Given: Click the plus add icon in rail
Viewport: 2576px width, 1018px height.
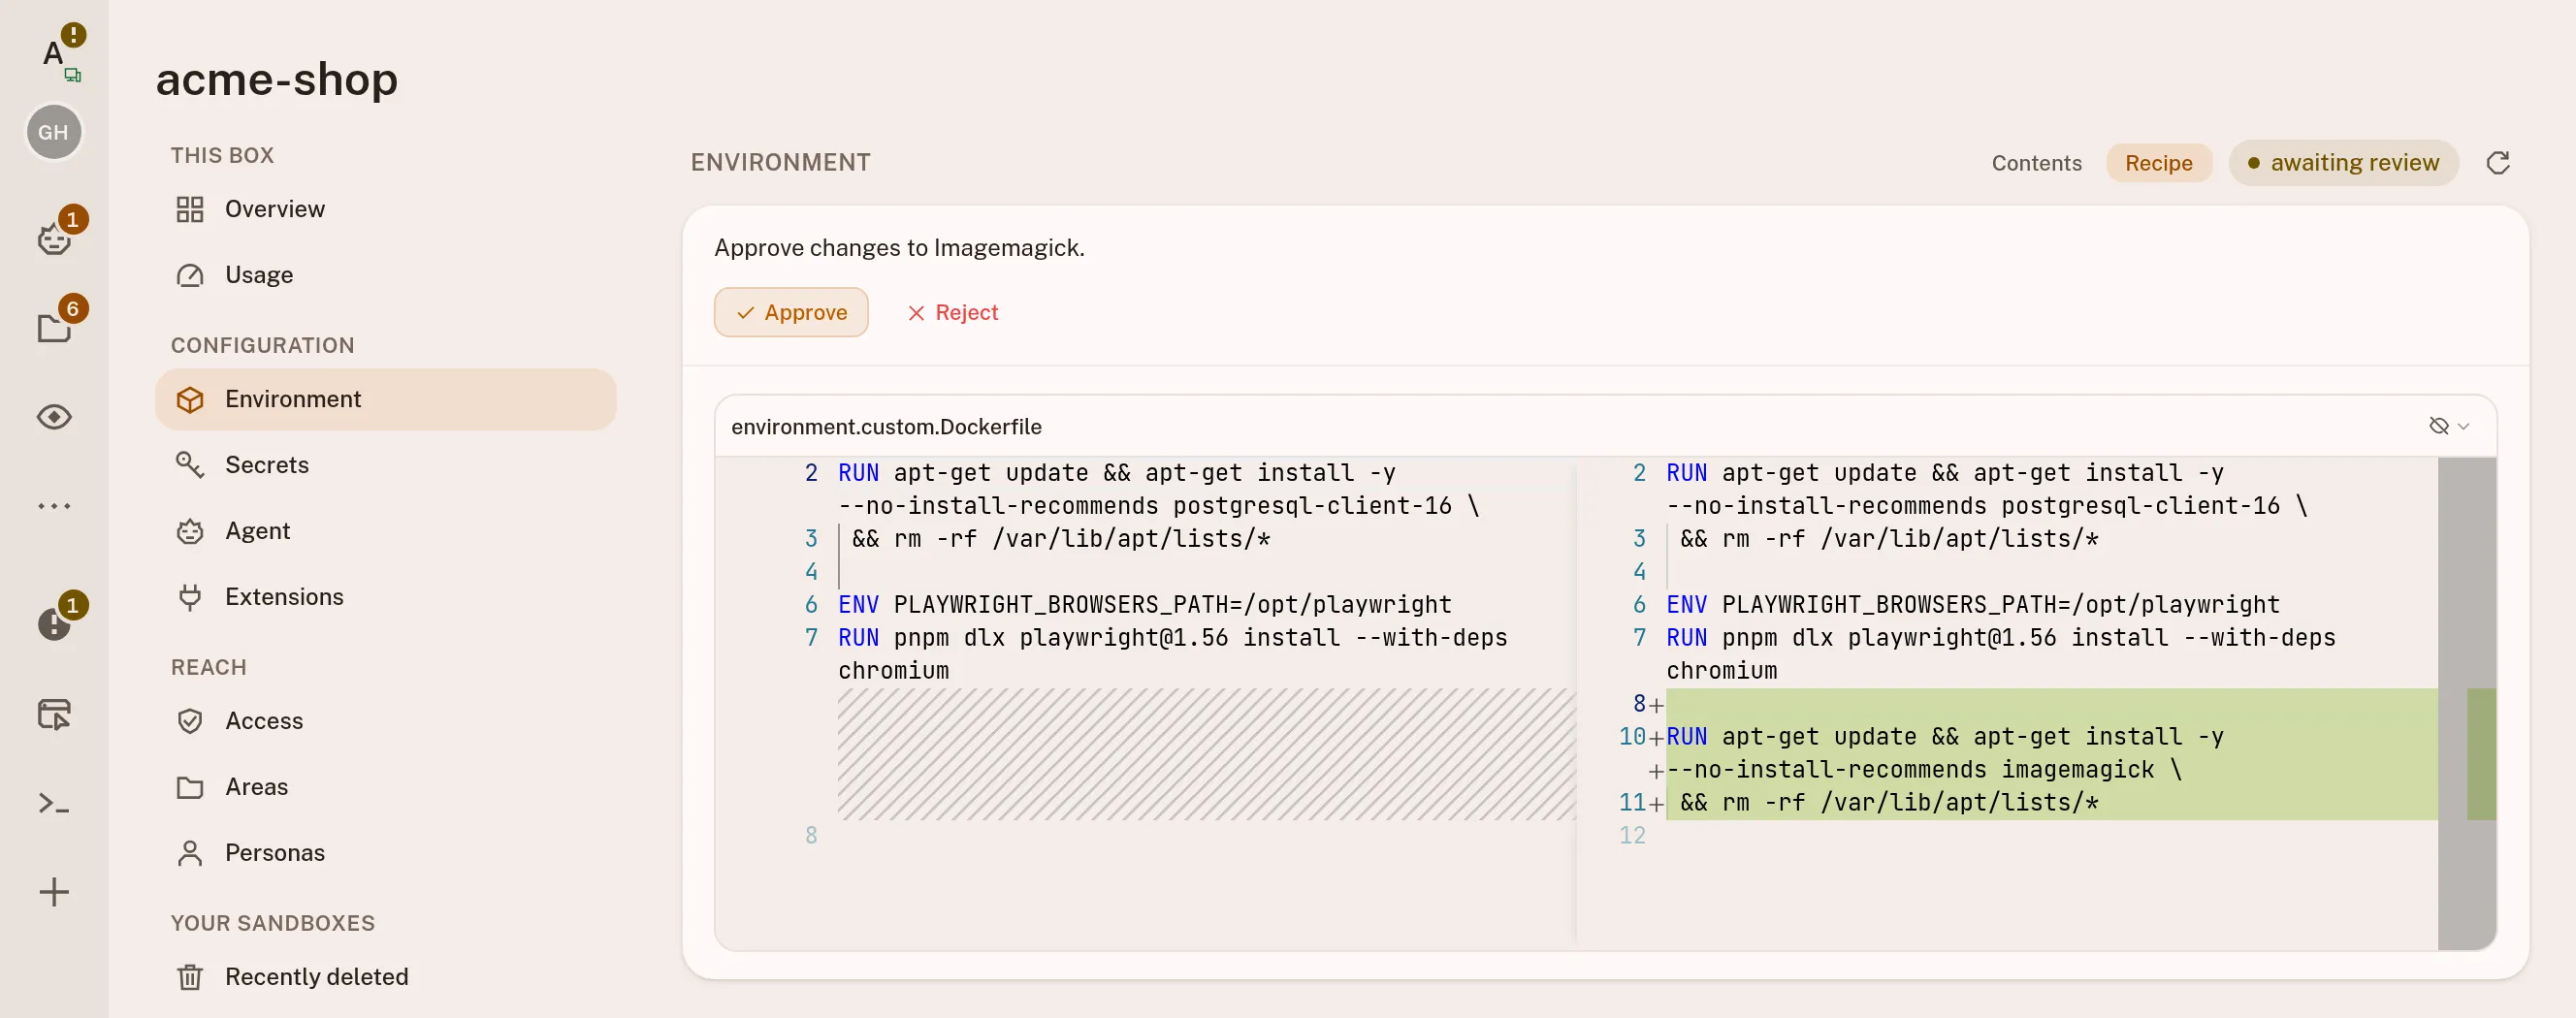Looking at the screenshot, I should point(55,892).
